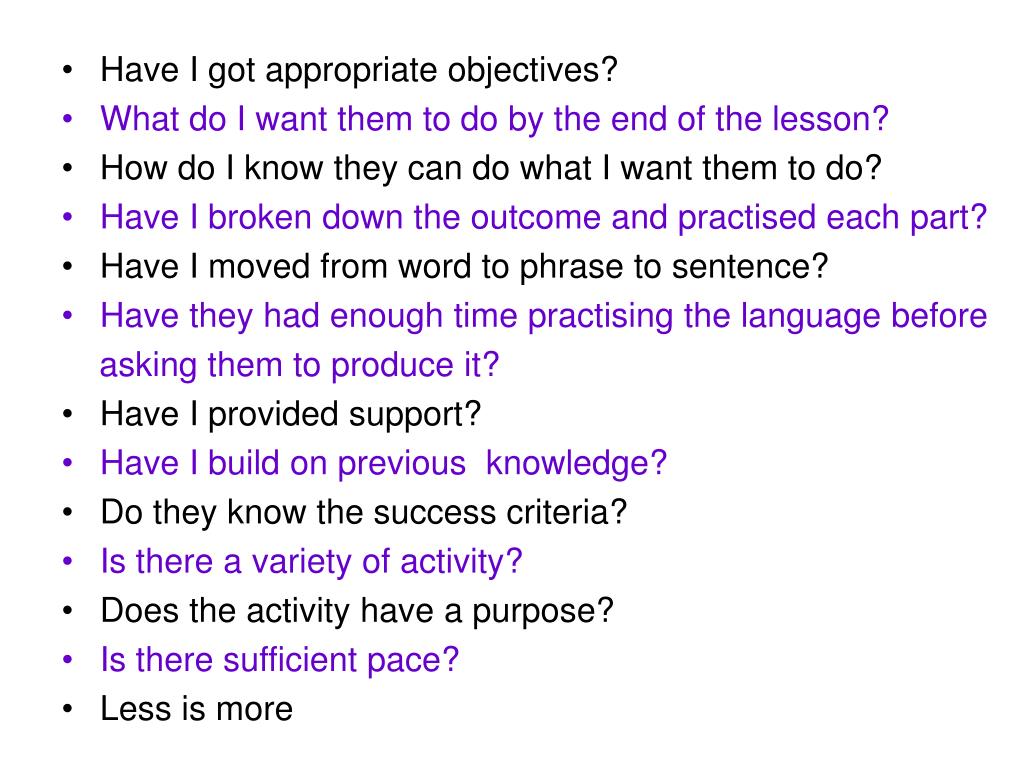Select the 'Have I provided support?' line
This screenshot has width=1024, height=768.
291,415
